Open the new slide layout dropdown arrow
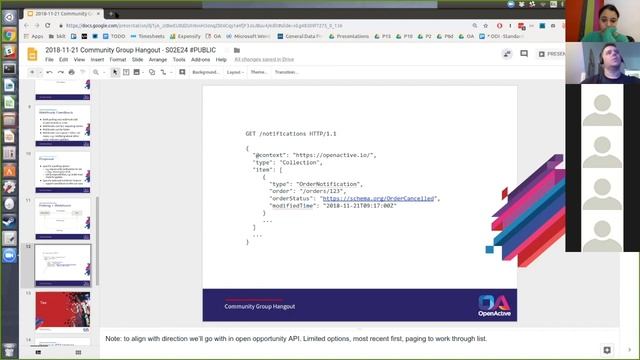The width and height of the screenshot is (640, 360). 40,72
